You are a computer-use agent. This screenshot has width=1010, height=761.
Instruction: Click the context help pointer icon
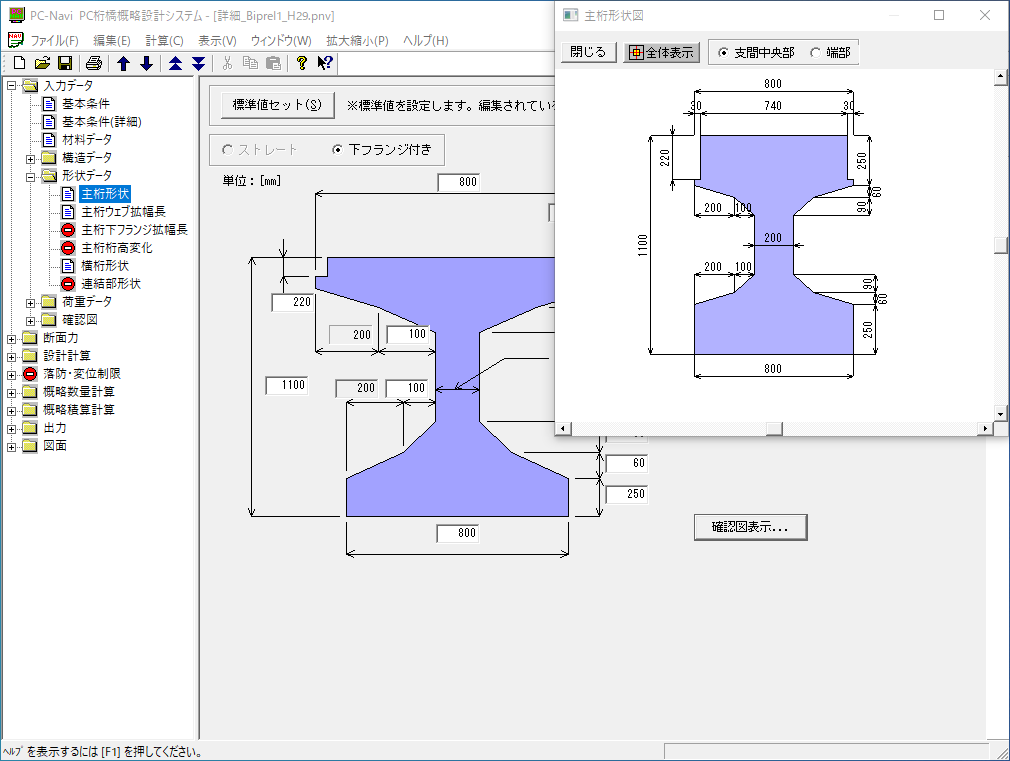[x=325, y=64]
